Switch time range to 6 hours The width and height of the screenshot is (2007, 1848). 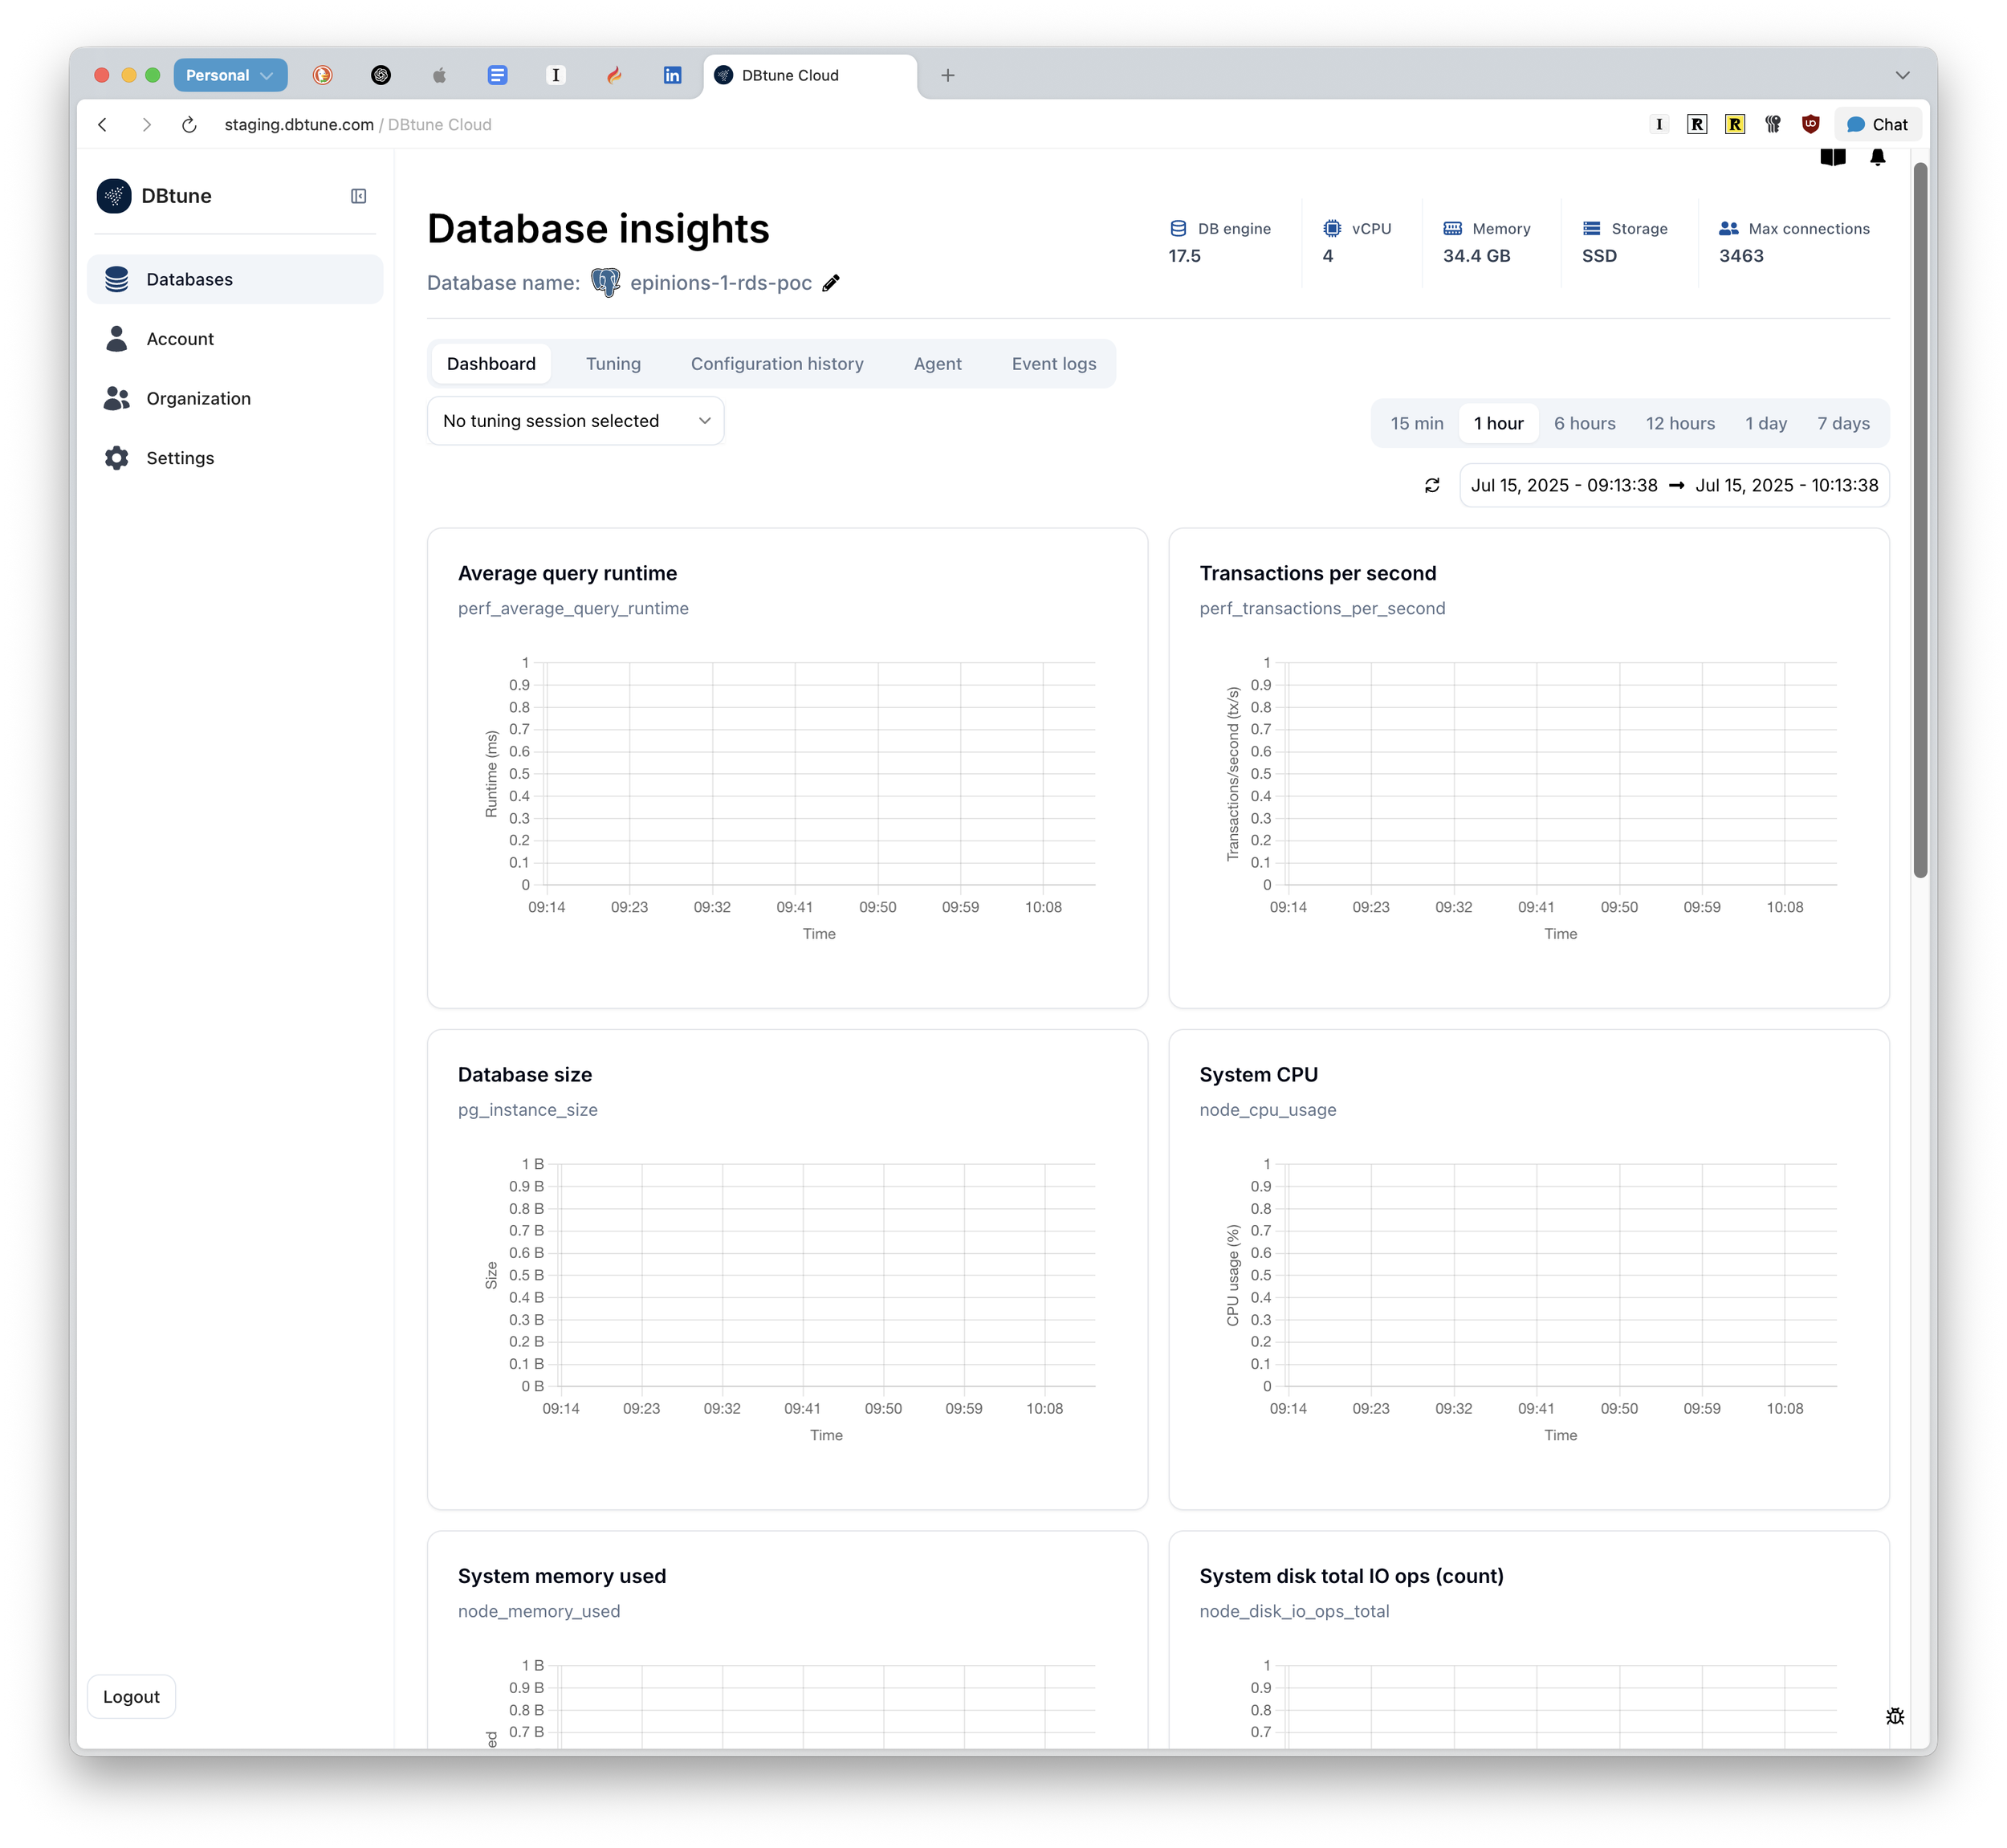pyautogui.click(x=1583, y=423)
